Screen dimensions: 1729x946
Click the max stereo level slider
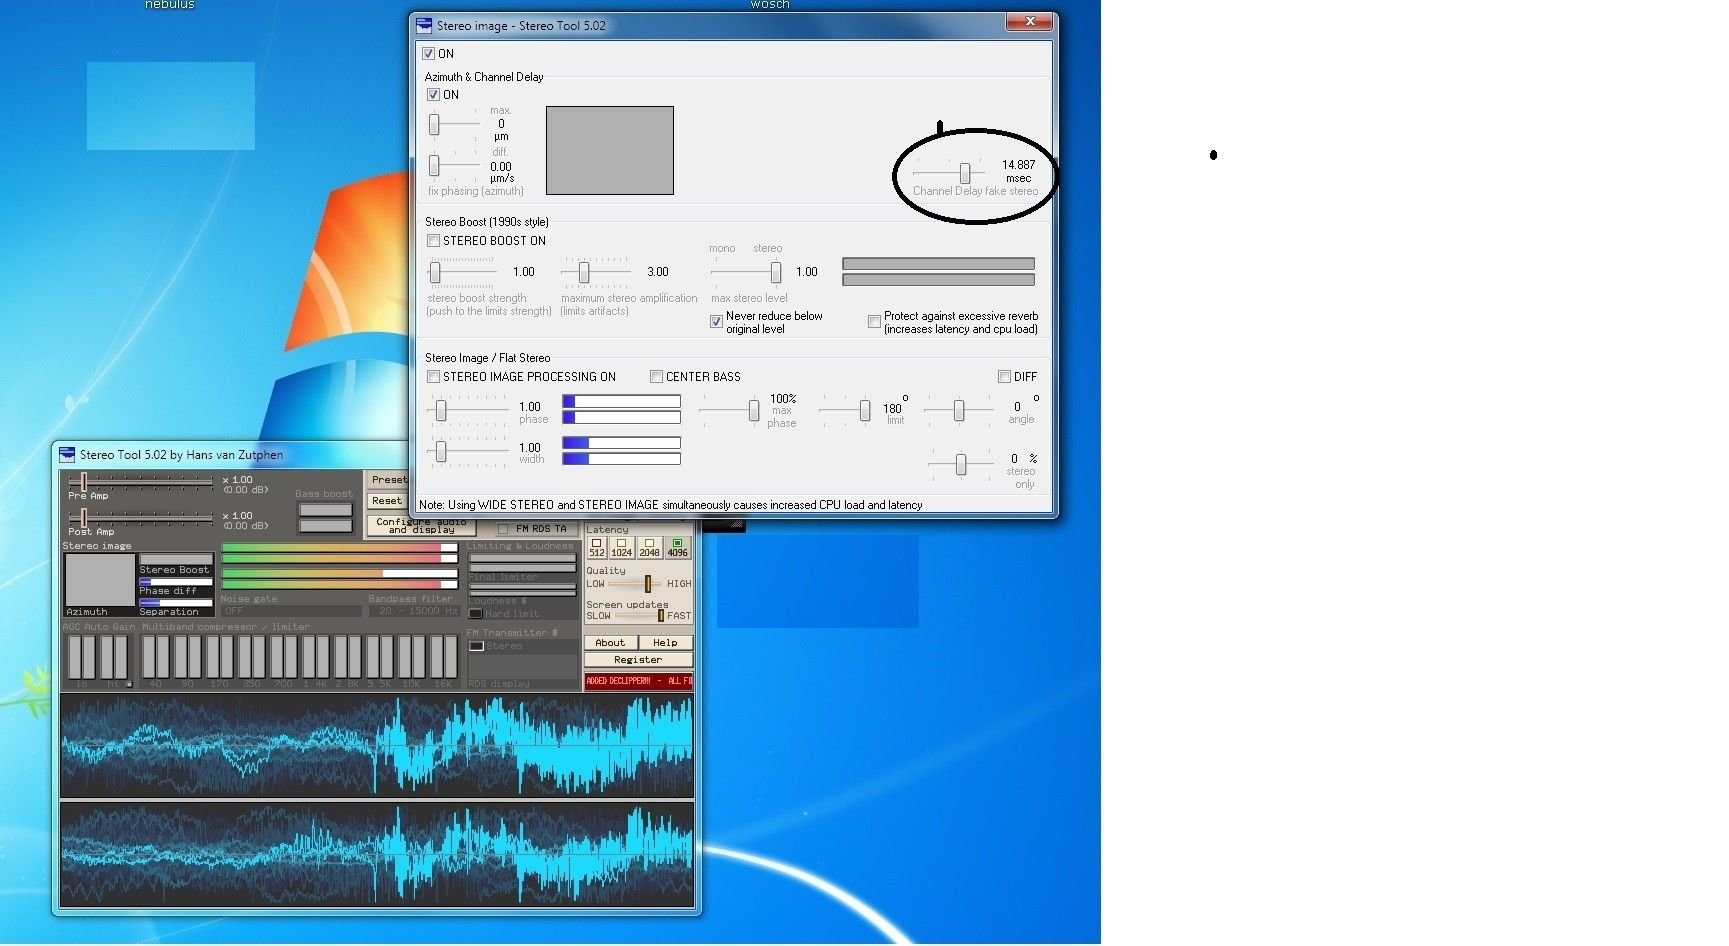[746, 272]
